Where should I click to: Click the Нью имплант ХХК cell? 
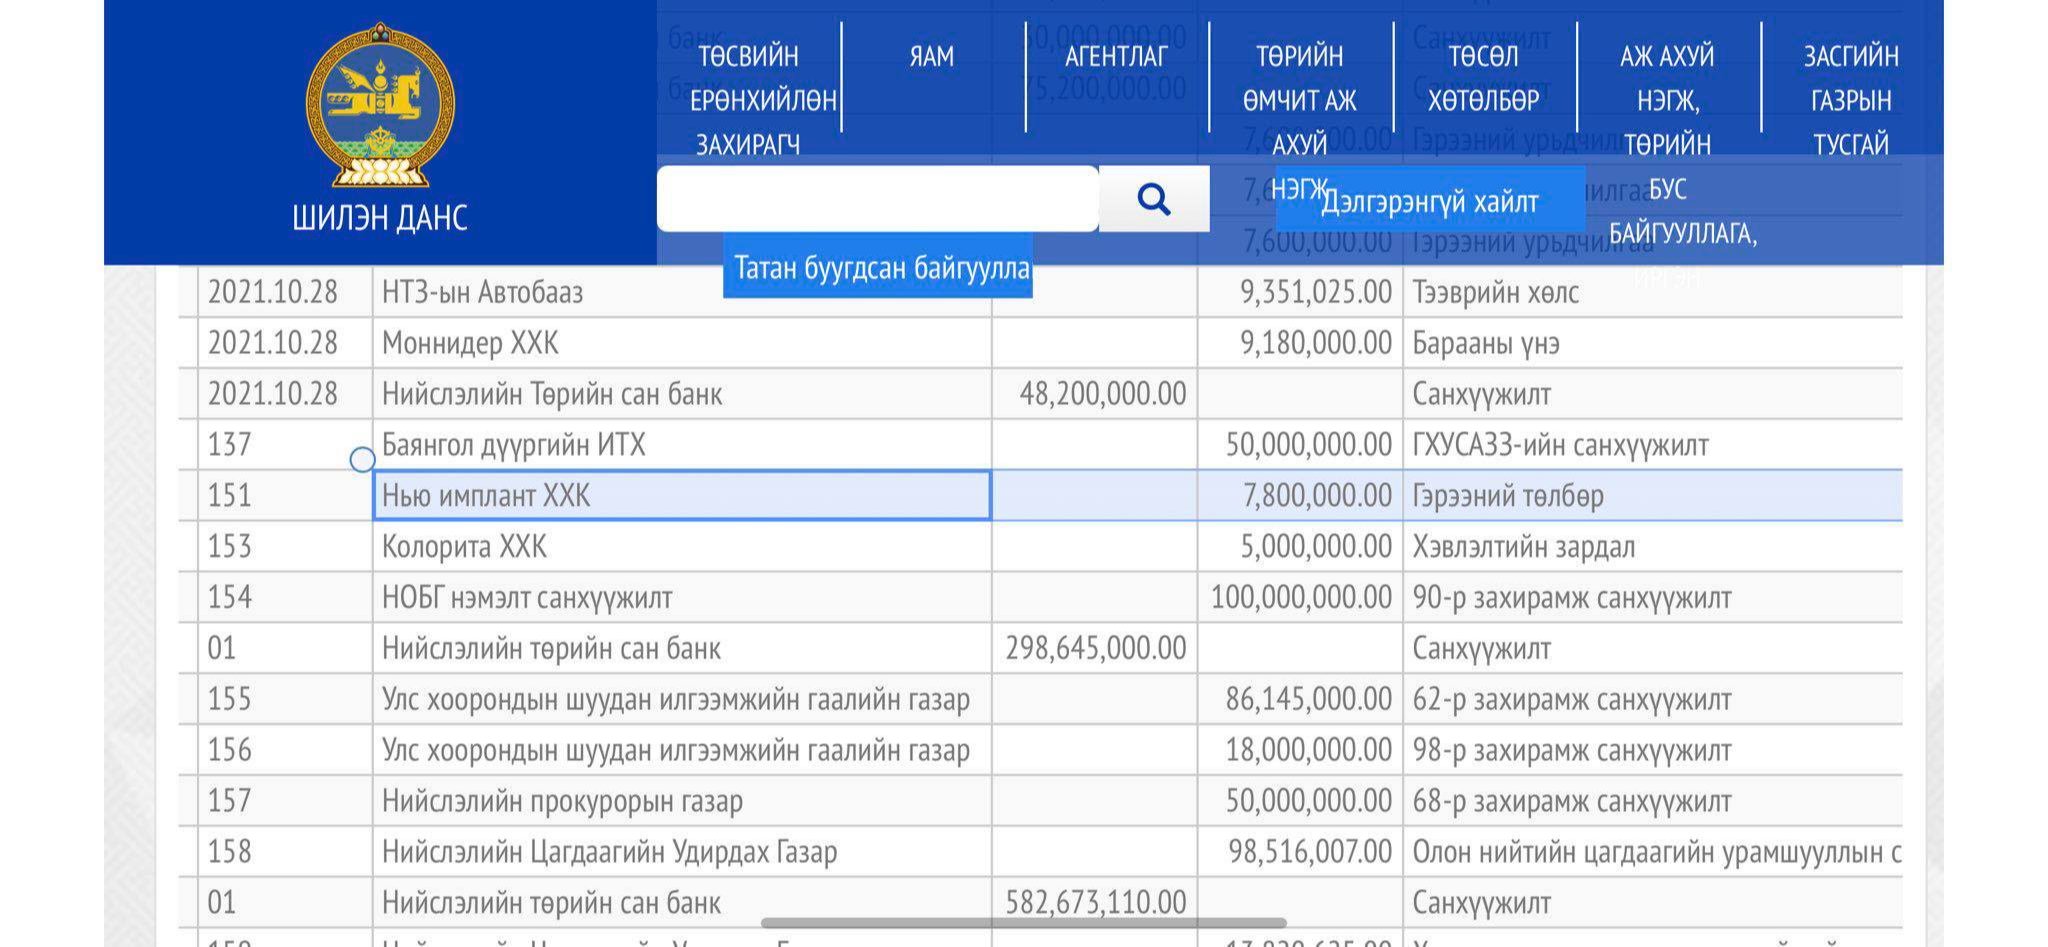682,495
